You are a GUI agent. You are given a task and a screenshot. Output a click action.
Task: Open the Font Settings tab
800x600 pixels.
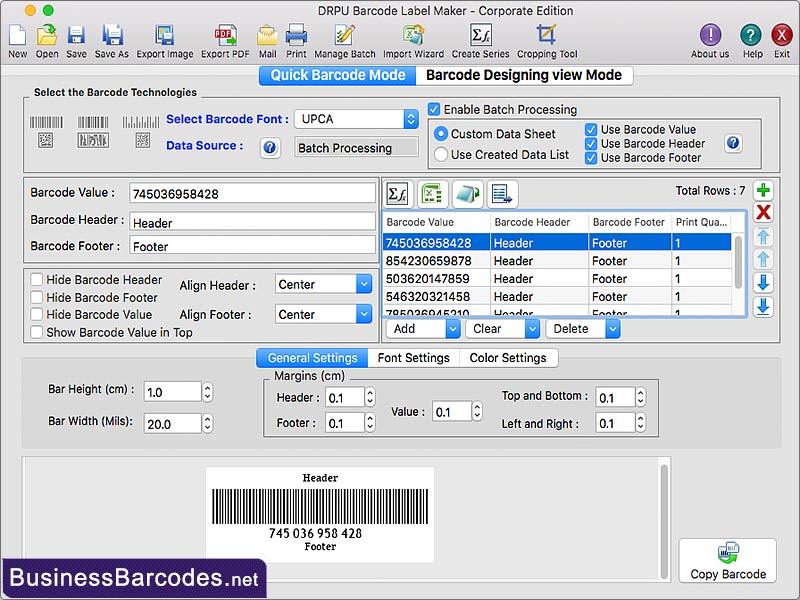tap(414, 357)
